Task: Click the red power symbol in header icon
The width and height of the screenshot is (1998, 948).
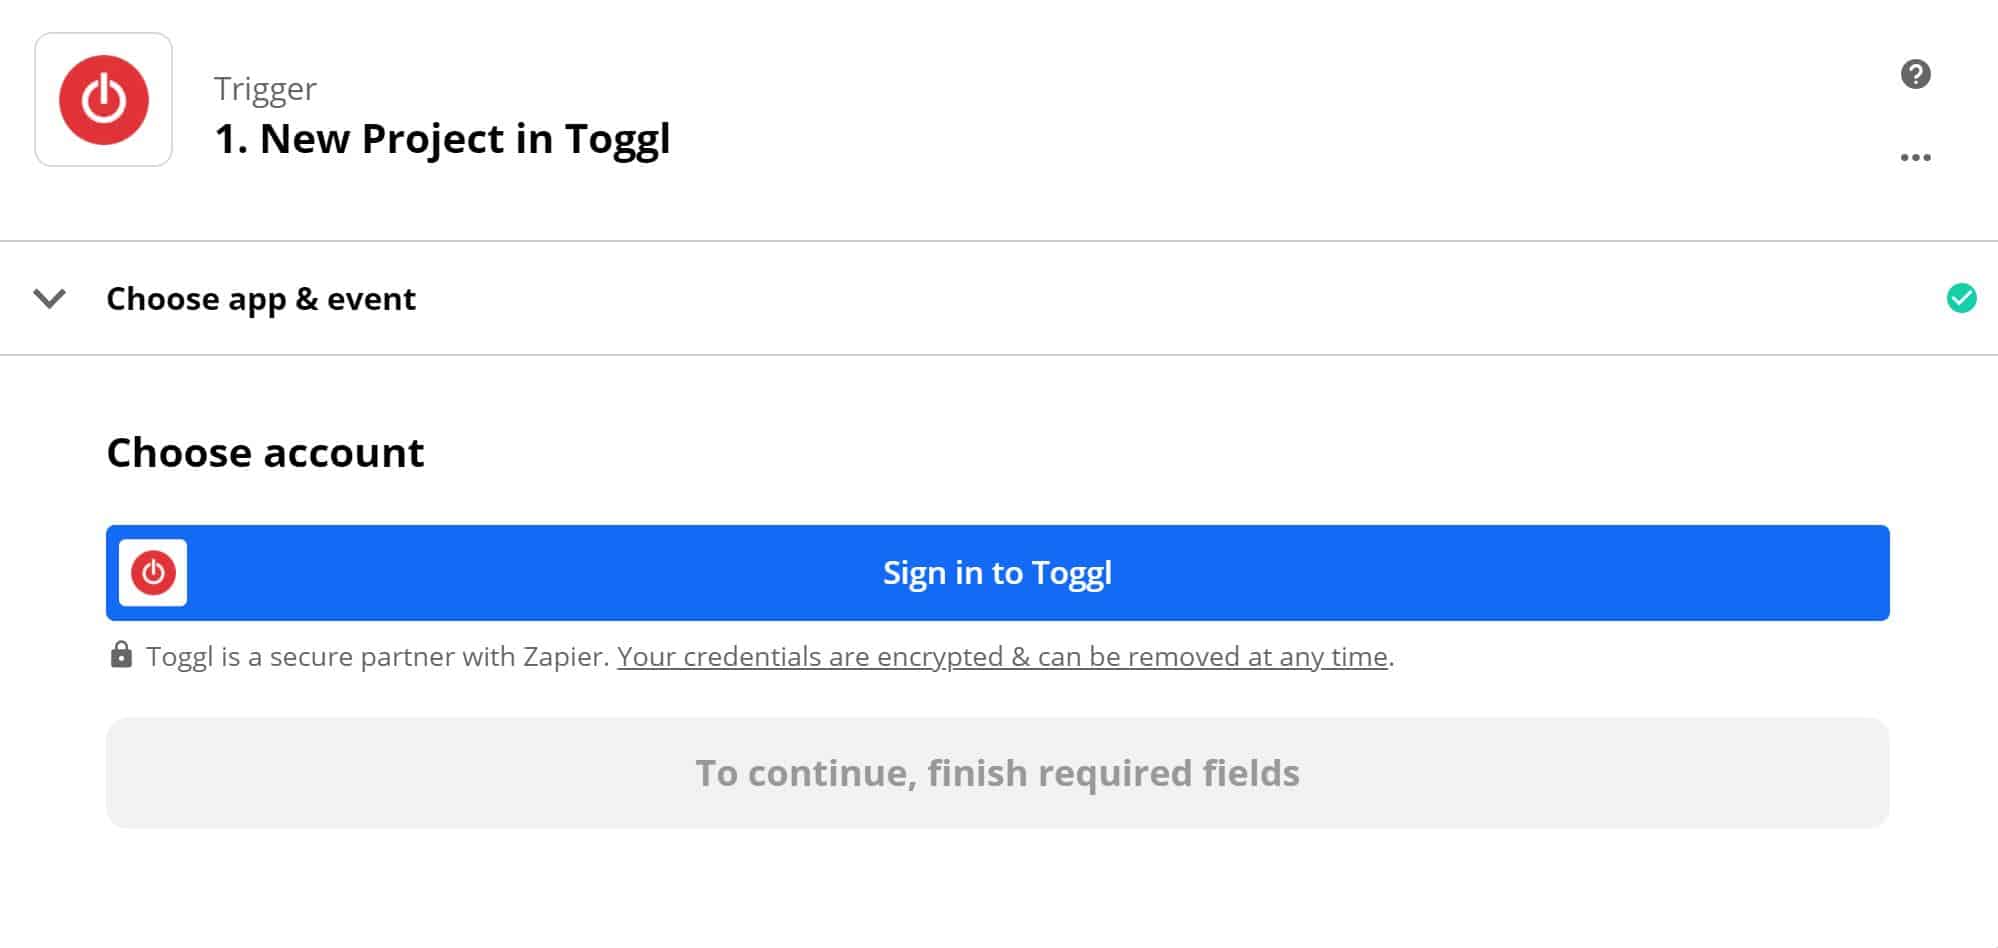Action: (103, 100)
